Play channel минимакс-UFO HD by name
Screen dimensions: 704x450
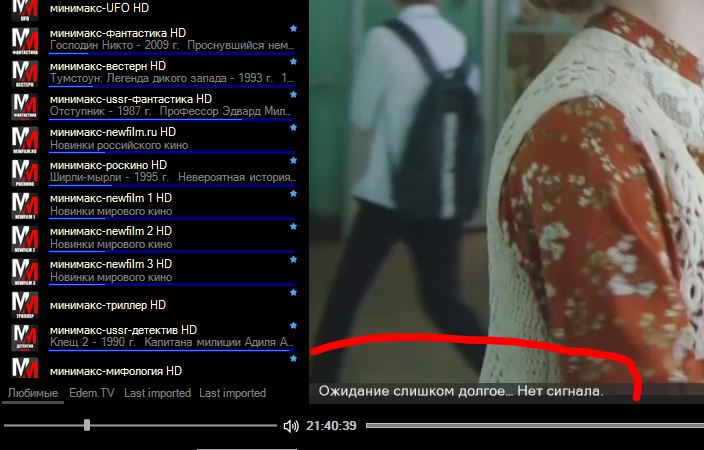[x=99, y=8]
